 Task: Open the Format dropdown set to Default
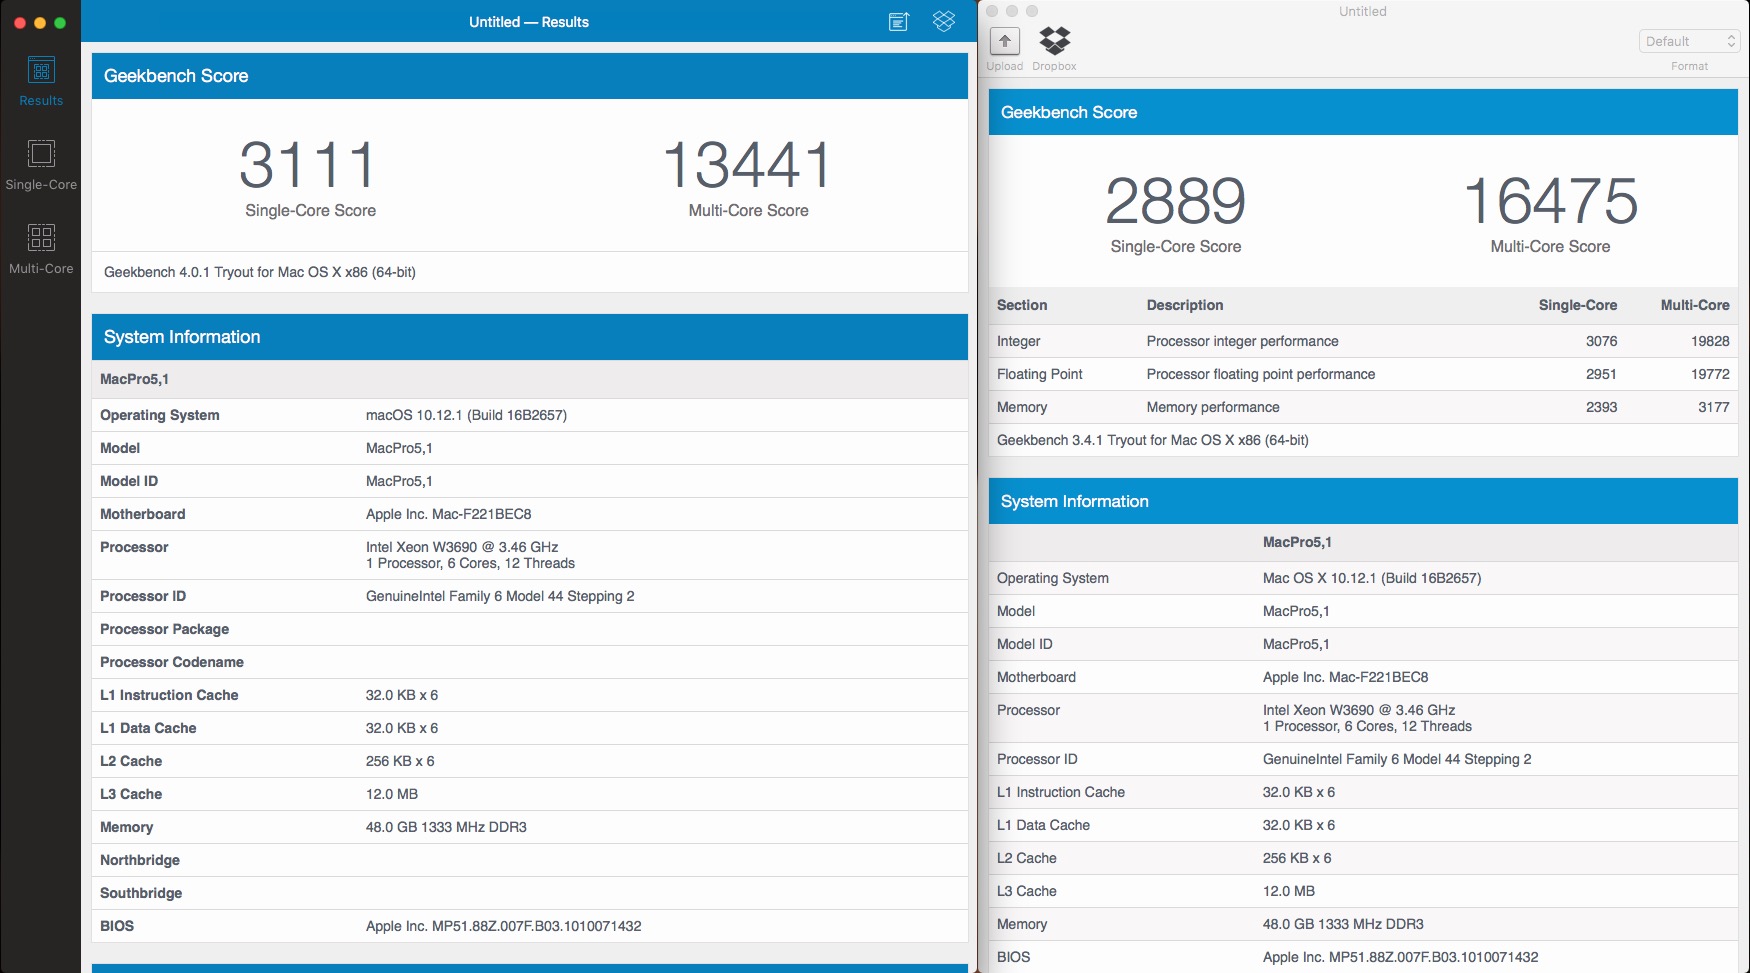1689,41
